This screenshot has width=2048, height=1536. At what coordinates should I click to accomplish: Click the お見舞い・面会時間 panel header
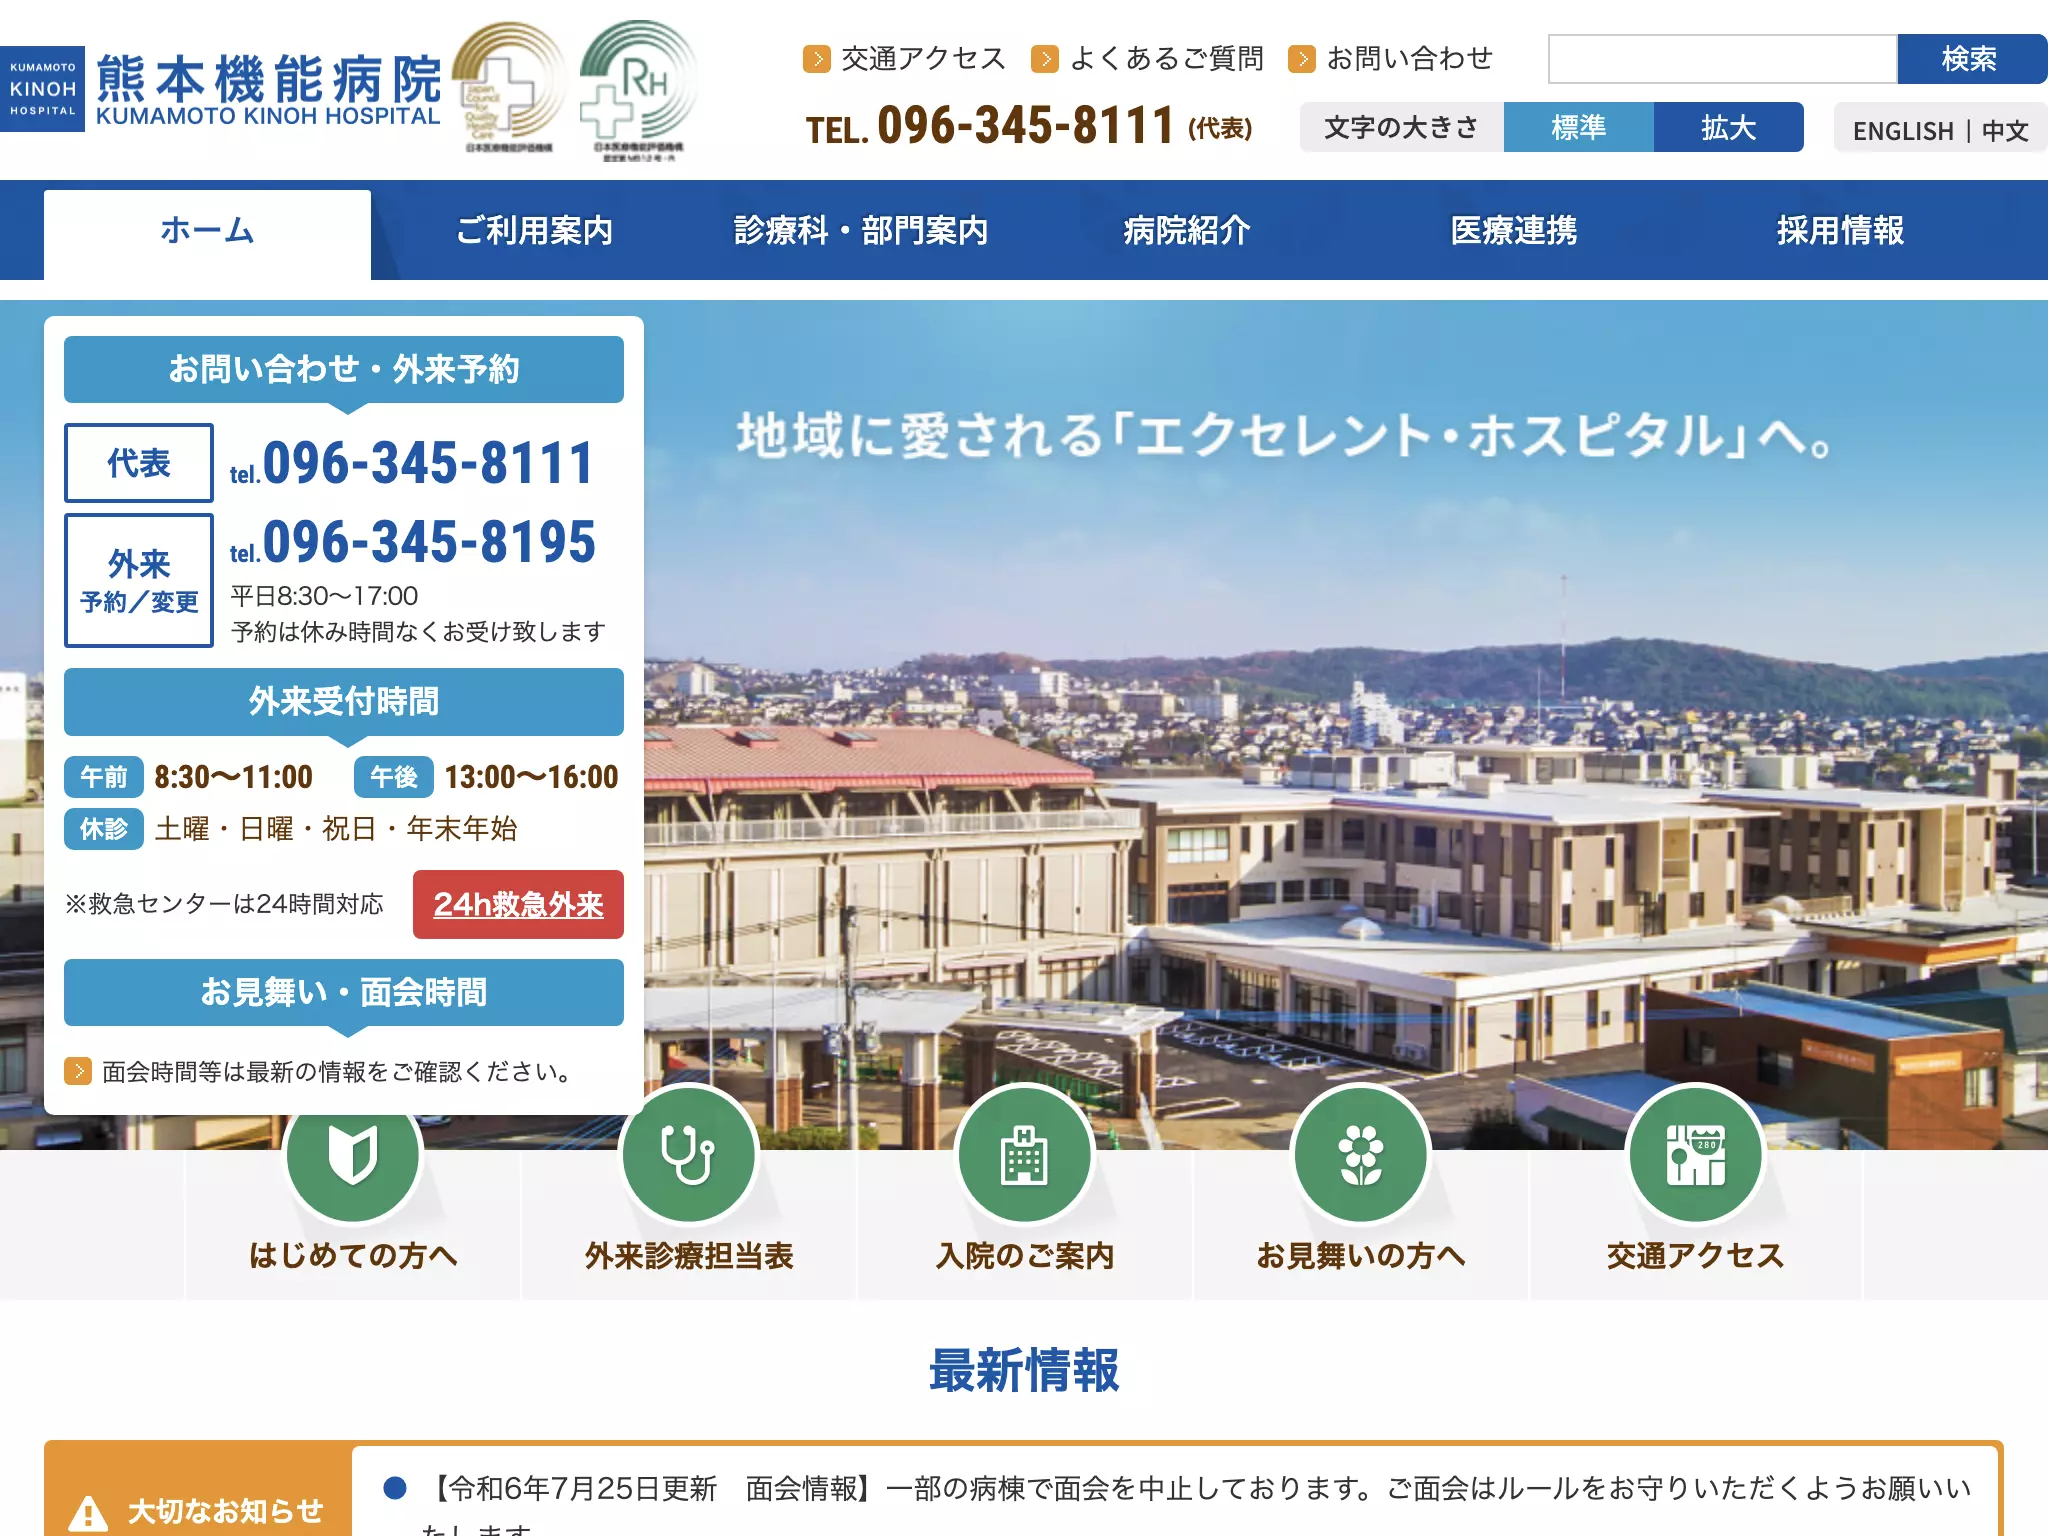coord(344,992)
